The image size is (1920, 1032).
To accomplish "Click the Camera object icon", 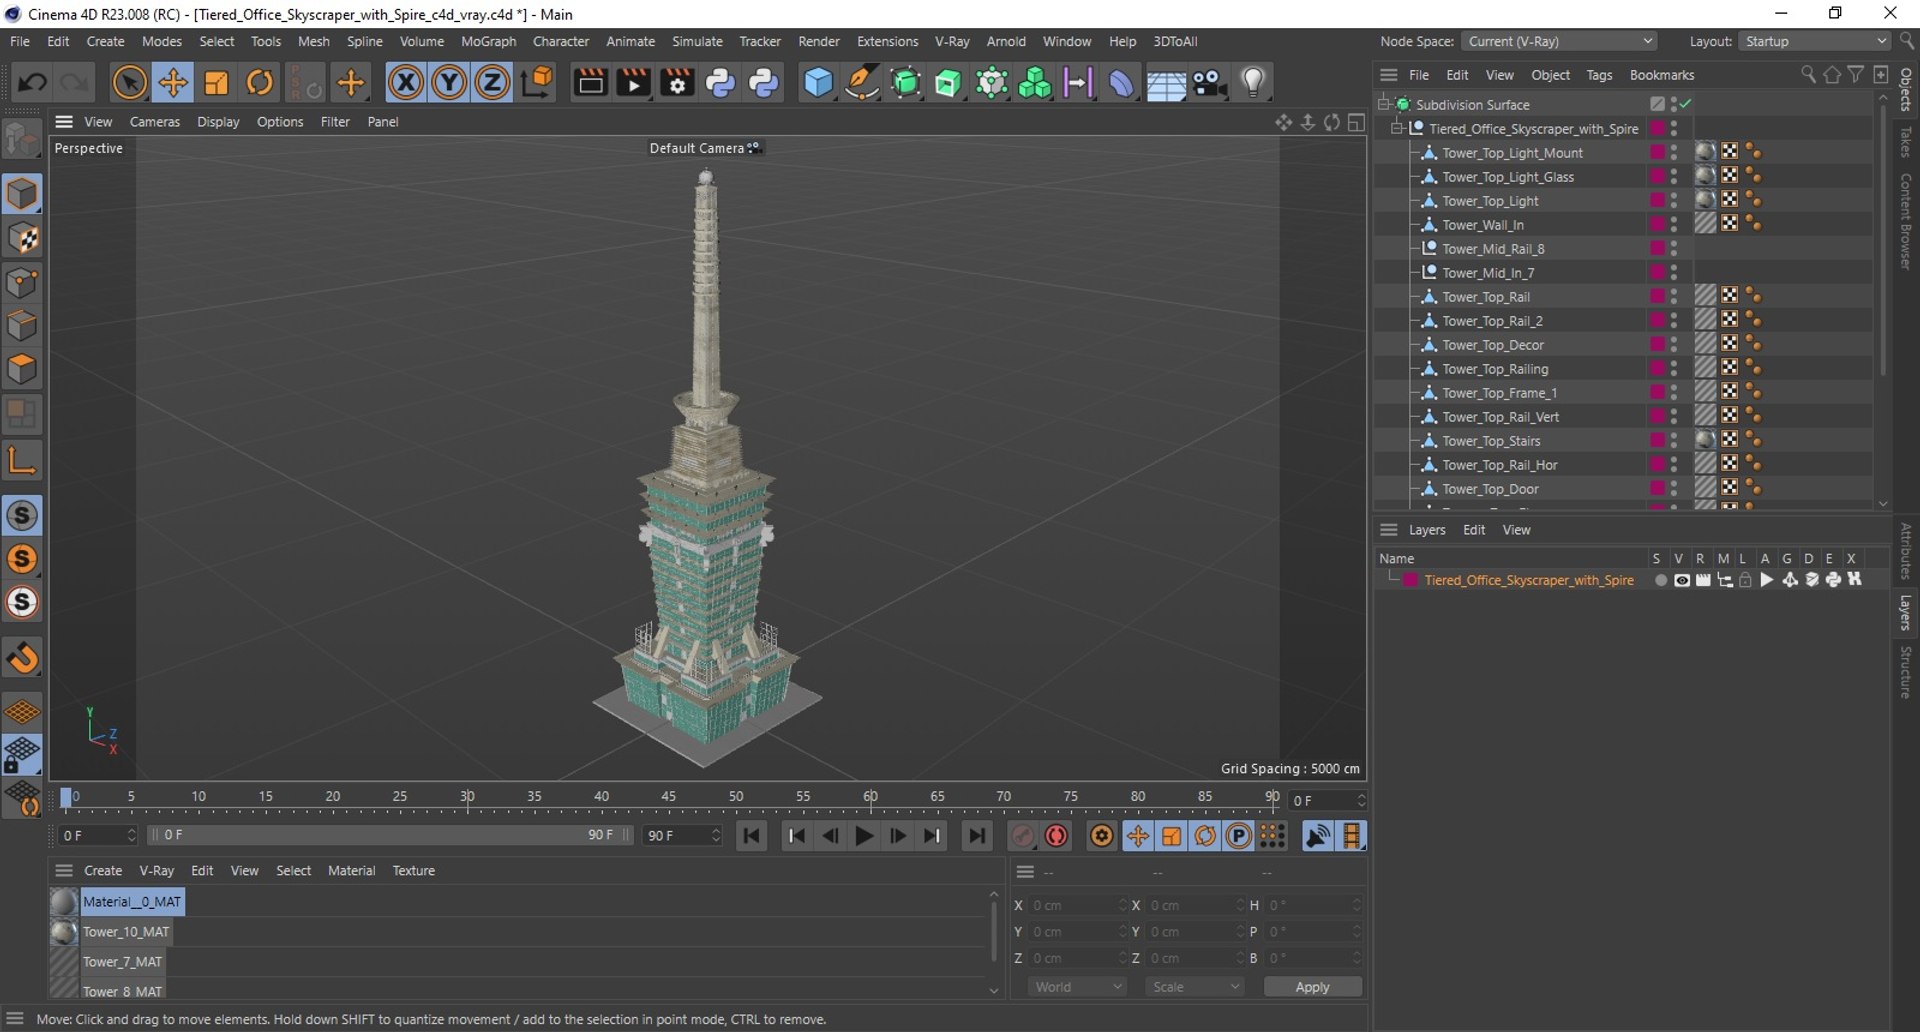I will pos(1209,83).
